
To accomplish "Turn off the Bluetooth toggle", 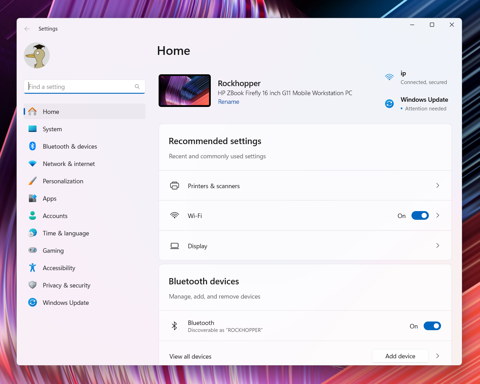I will click(x=432, y=326).
